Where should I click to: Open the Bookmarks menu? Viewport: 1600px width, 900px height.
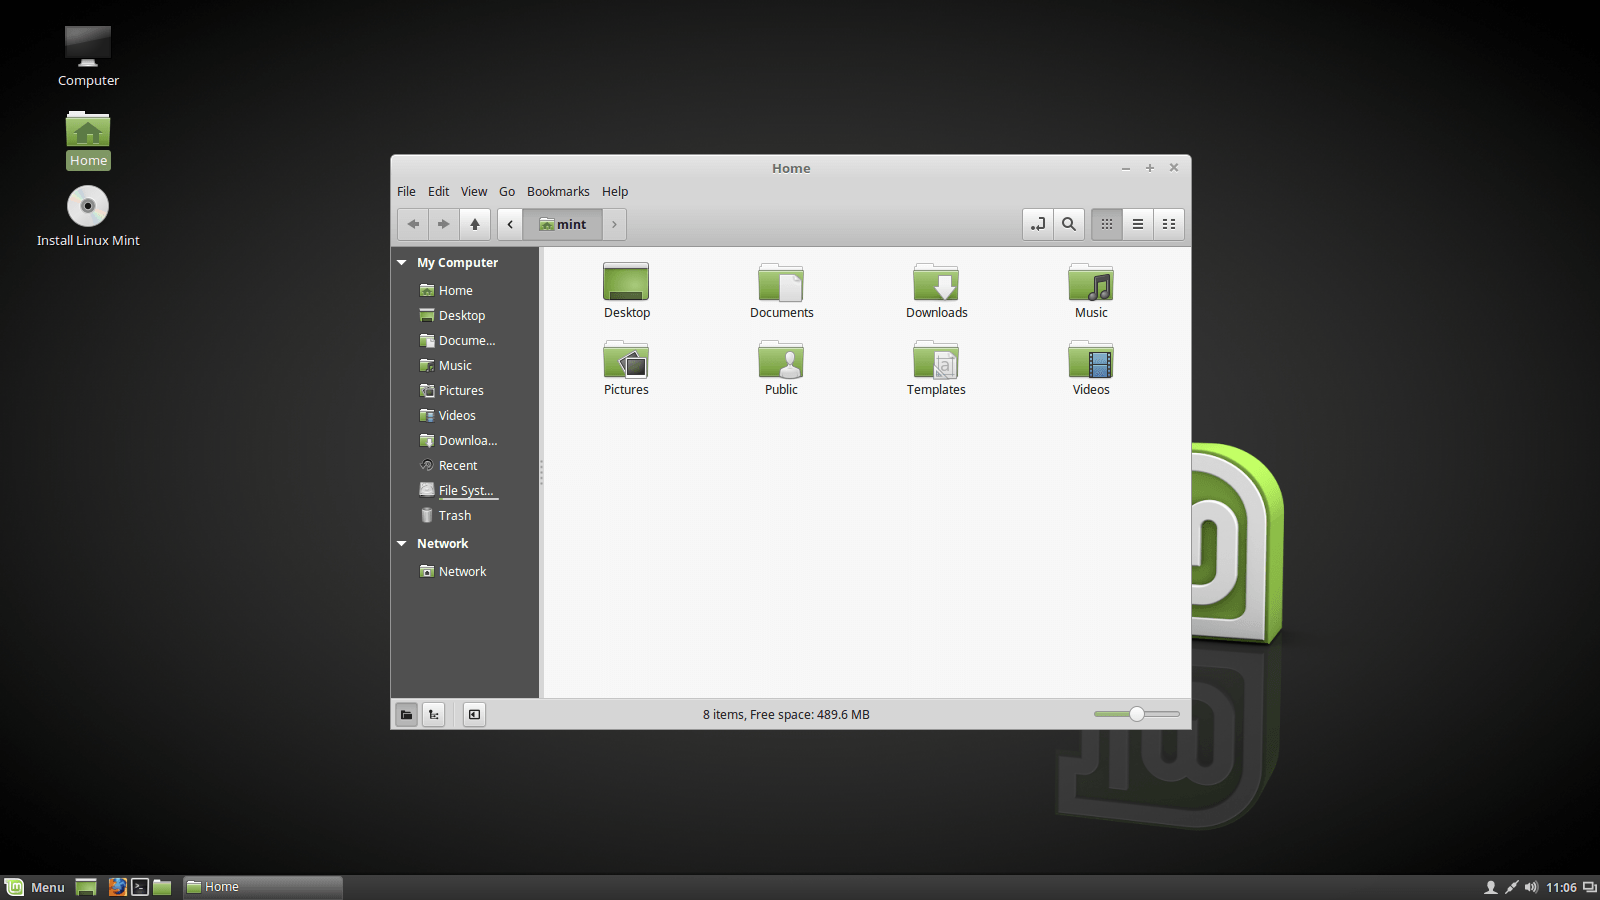point(558,192)
